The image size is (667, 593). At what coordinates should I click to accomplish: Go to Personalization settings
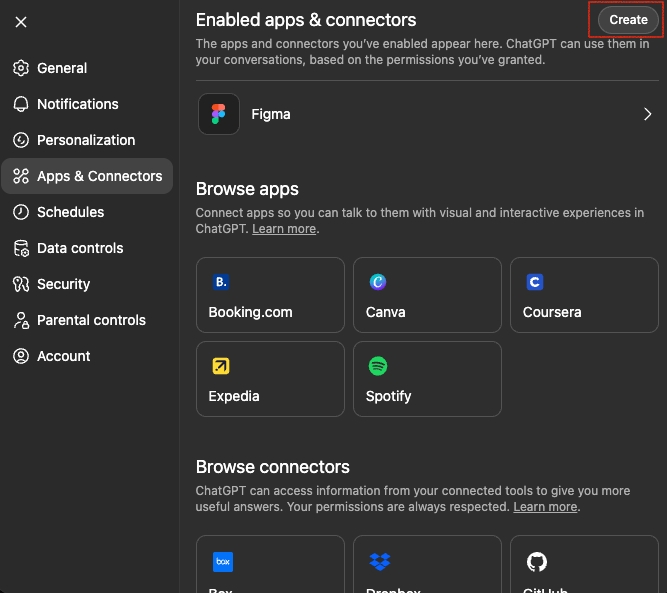85,140
